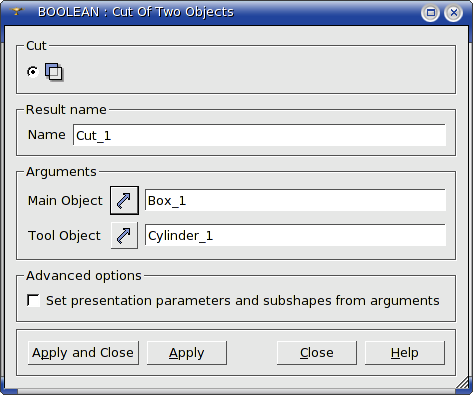Click the Main Object field showing Box_1
Image resolution: width=473 pixels, height=395 pixels.
295,200
